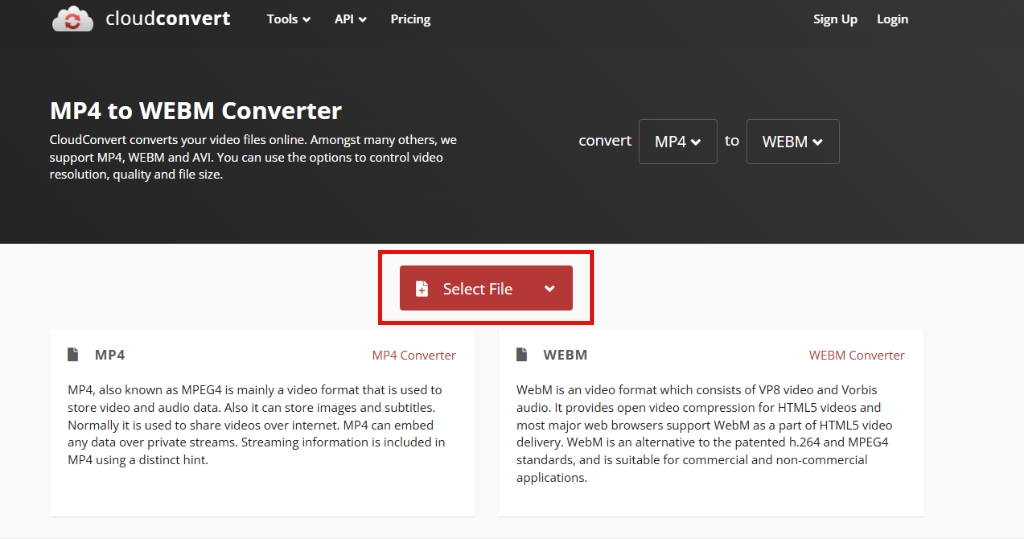The image size is (1024, 539).
Task: Click the MP4 to WEBM Converter heading
Action: pyautogui.click(x=196, y=110)
